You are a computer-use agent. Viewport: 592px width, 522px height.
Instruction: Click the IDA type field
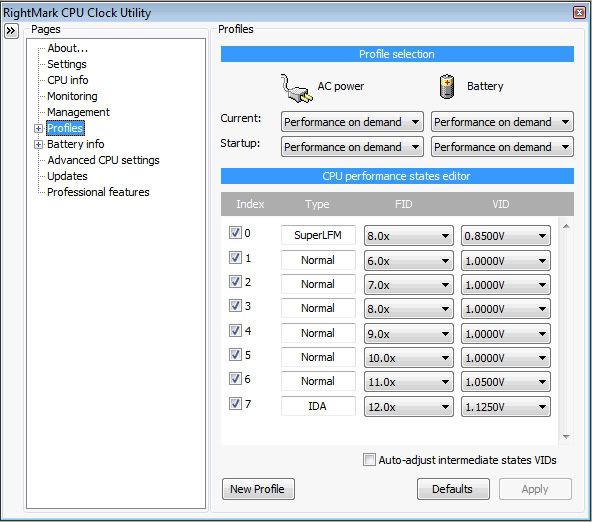tap(318, 406)
